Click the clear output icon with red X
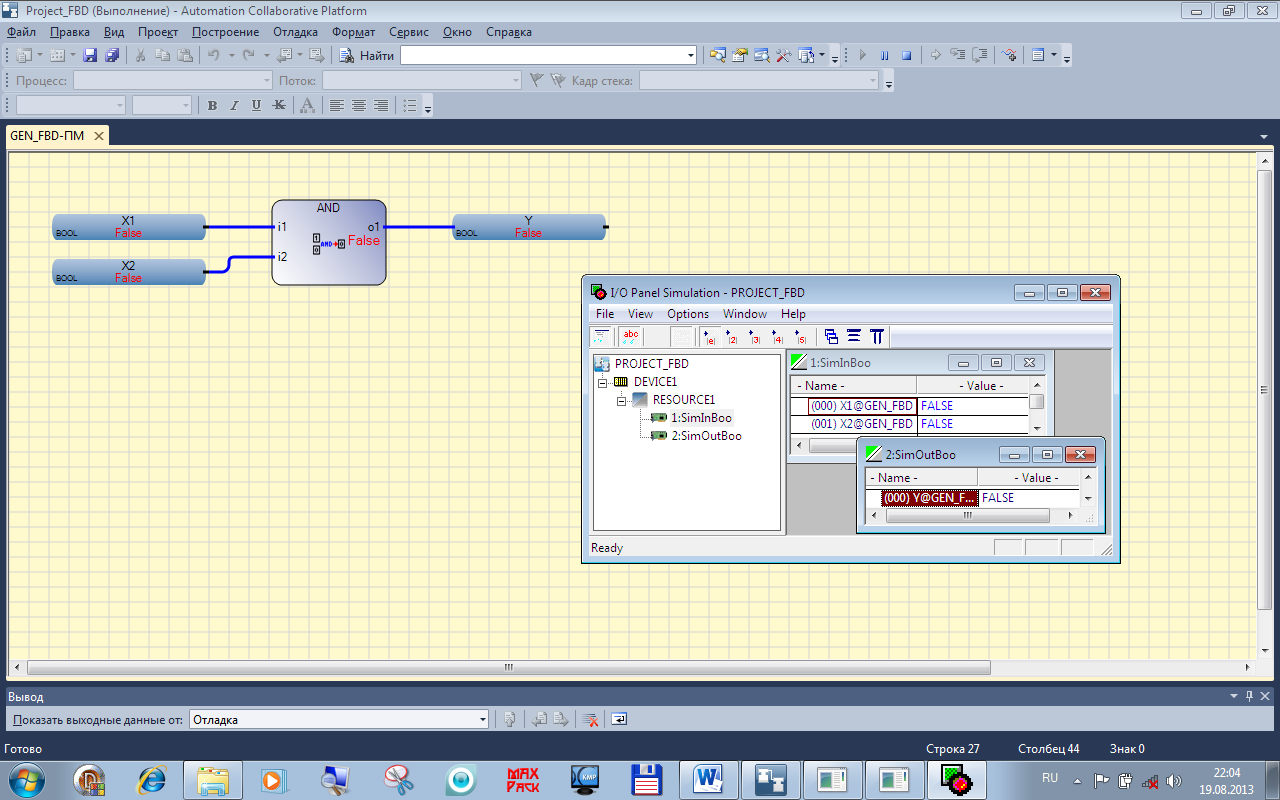1280x800 pixels. click(x=590, y=719)
